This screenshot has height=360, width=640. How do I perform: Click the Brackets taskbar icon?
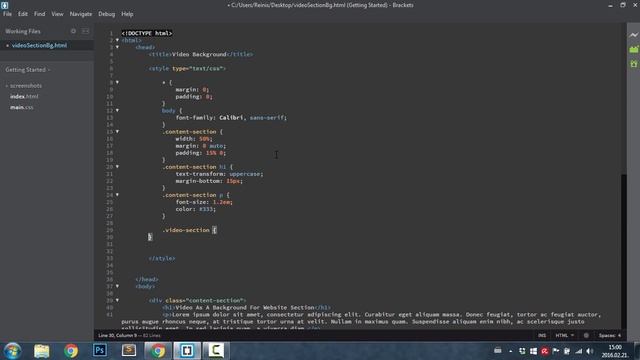click(187, 351)
